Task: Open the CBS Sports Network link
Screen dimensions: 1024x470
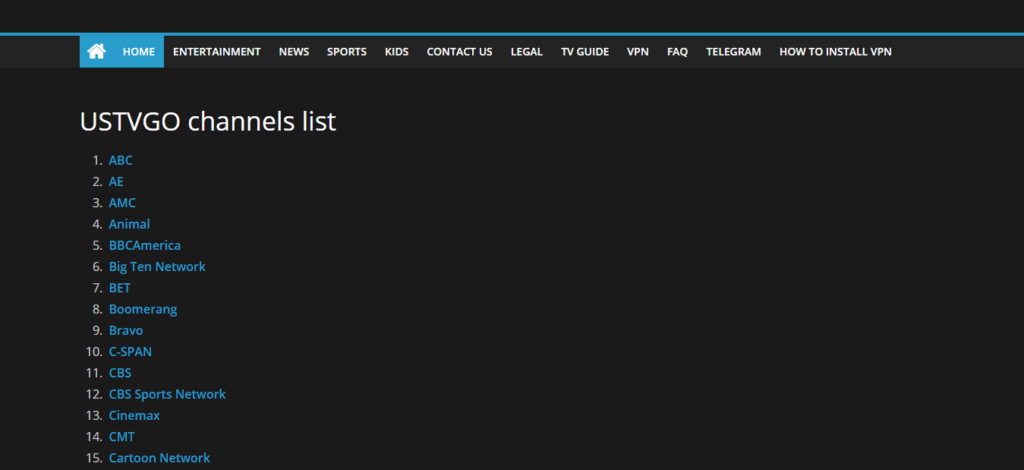Action: (167, 394)
